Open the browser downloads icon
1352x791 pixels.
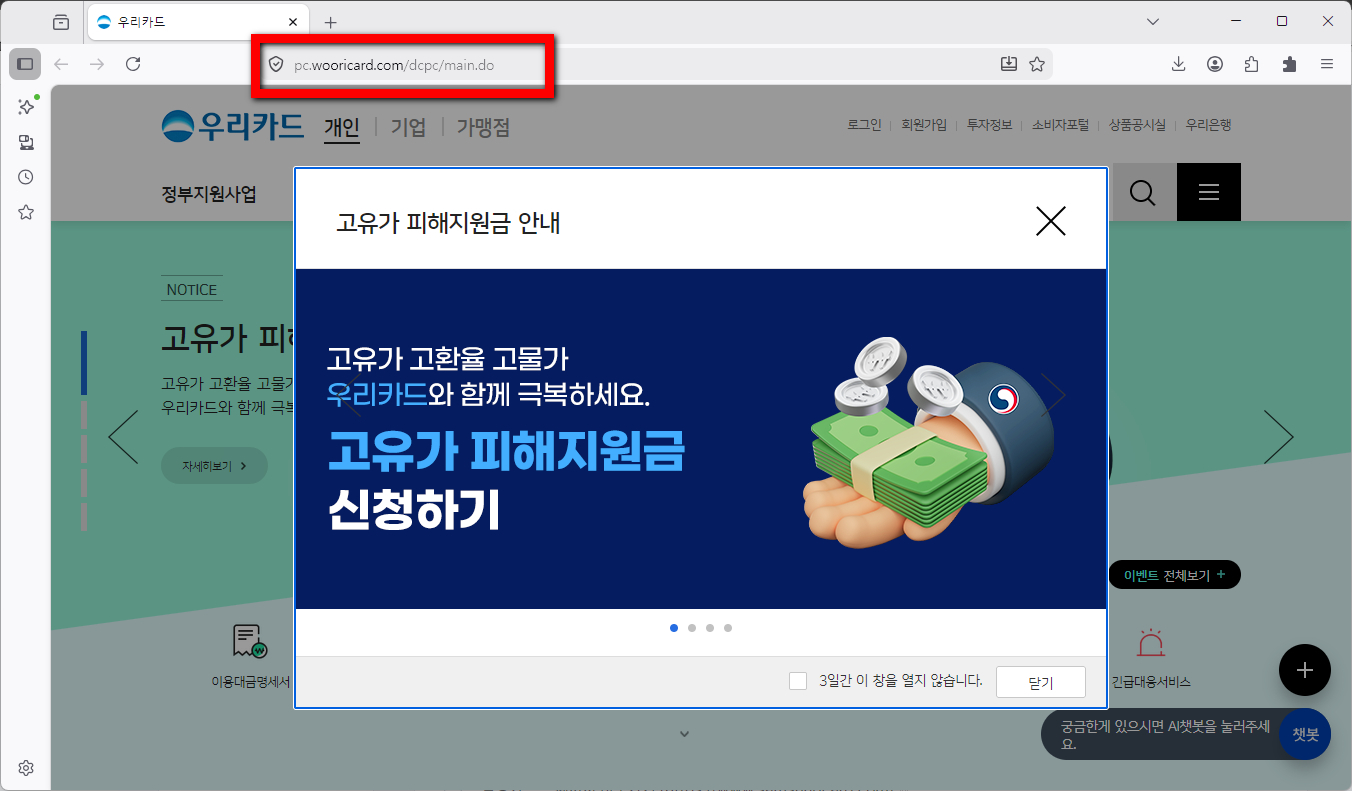1178,63
